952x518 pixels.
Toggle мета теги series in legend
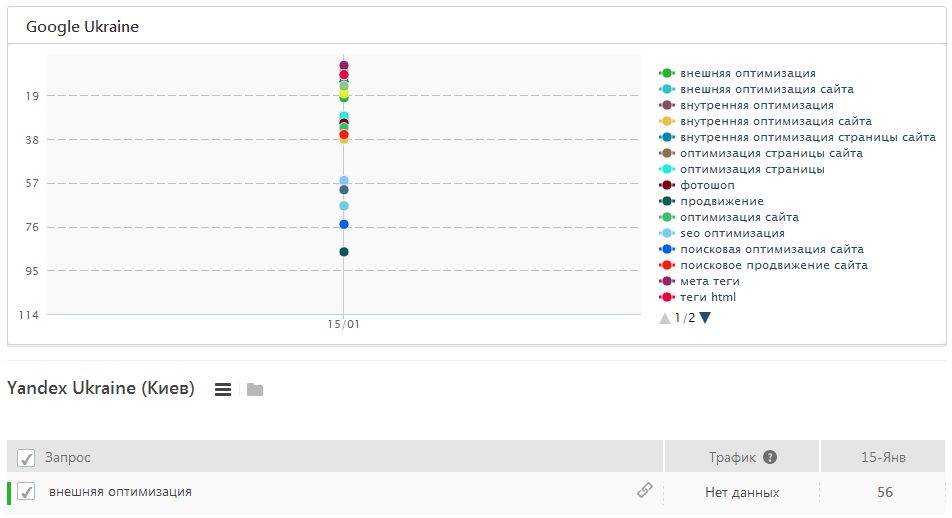click(x=709, y=281)
